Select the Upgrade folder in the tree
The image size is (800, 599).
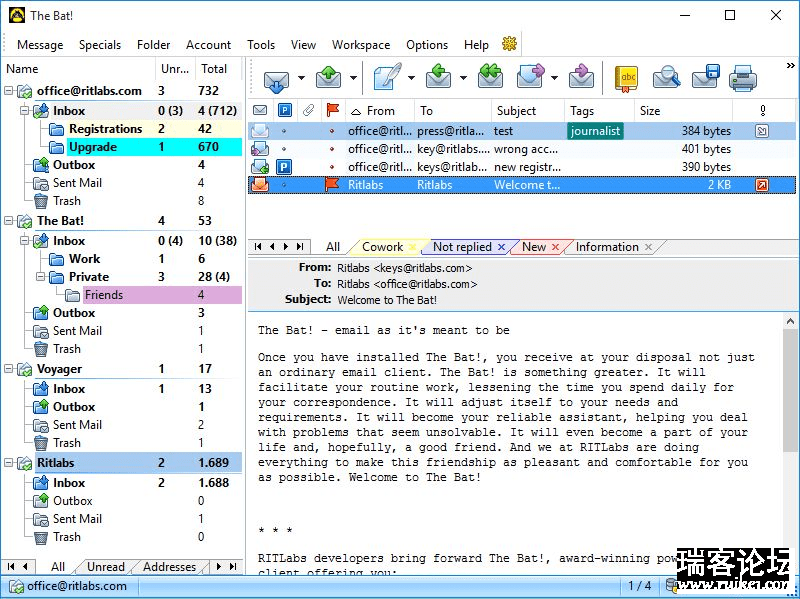point(92,147)
